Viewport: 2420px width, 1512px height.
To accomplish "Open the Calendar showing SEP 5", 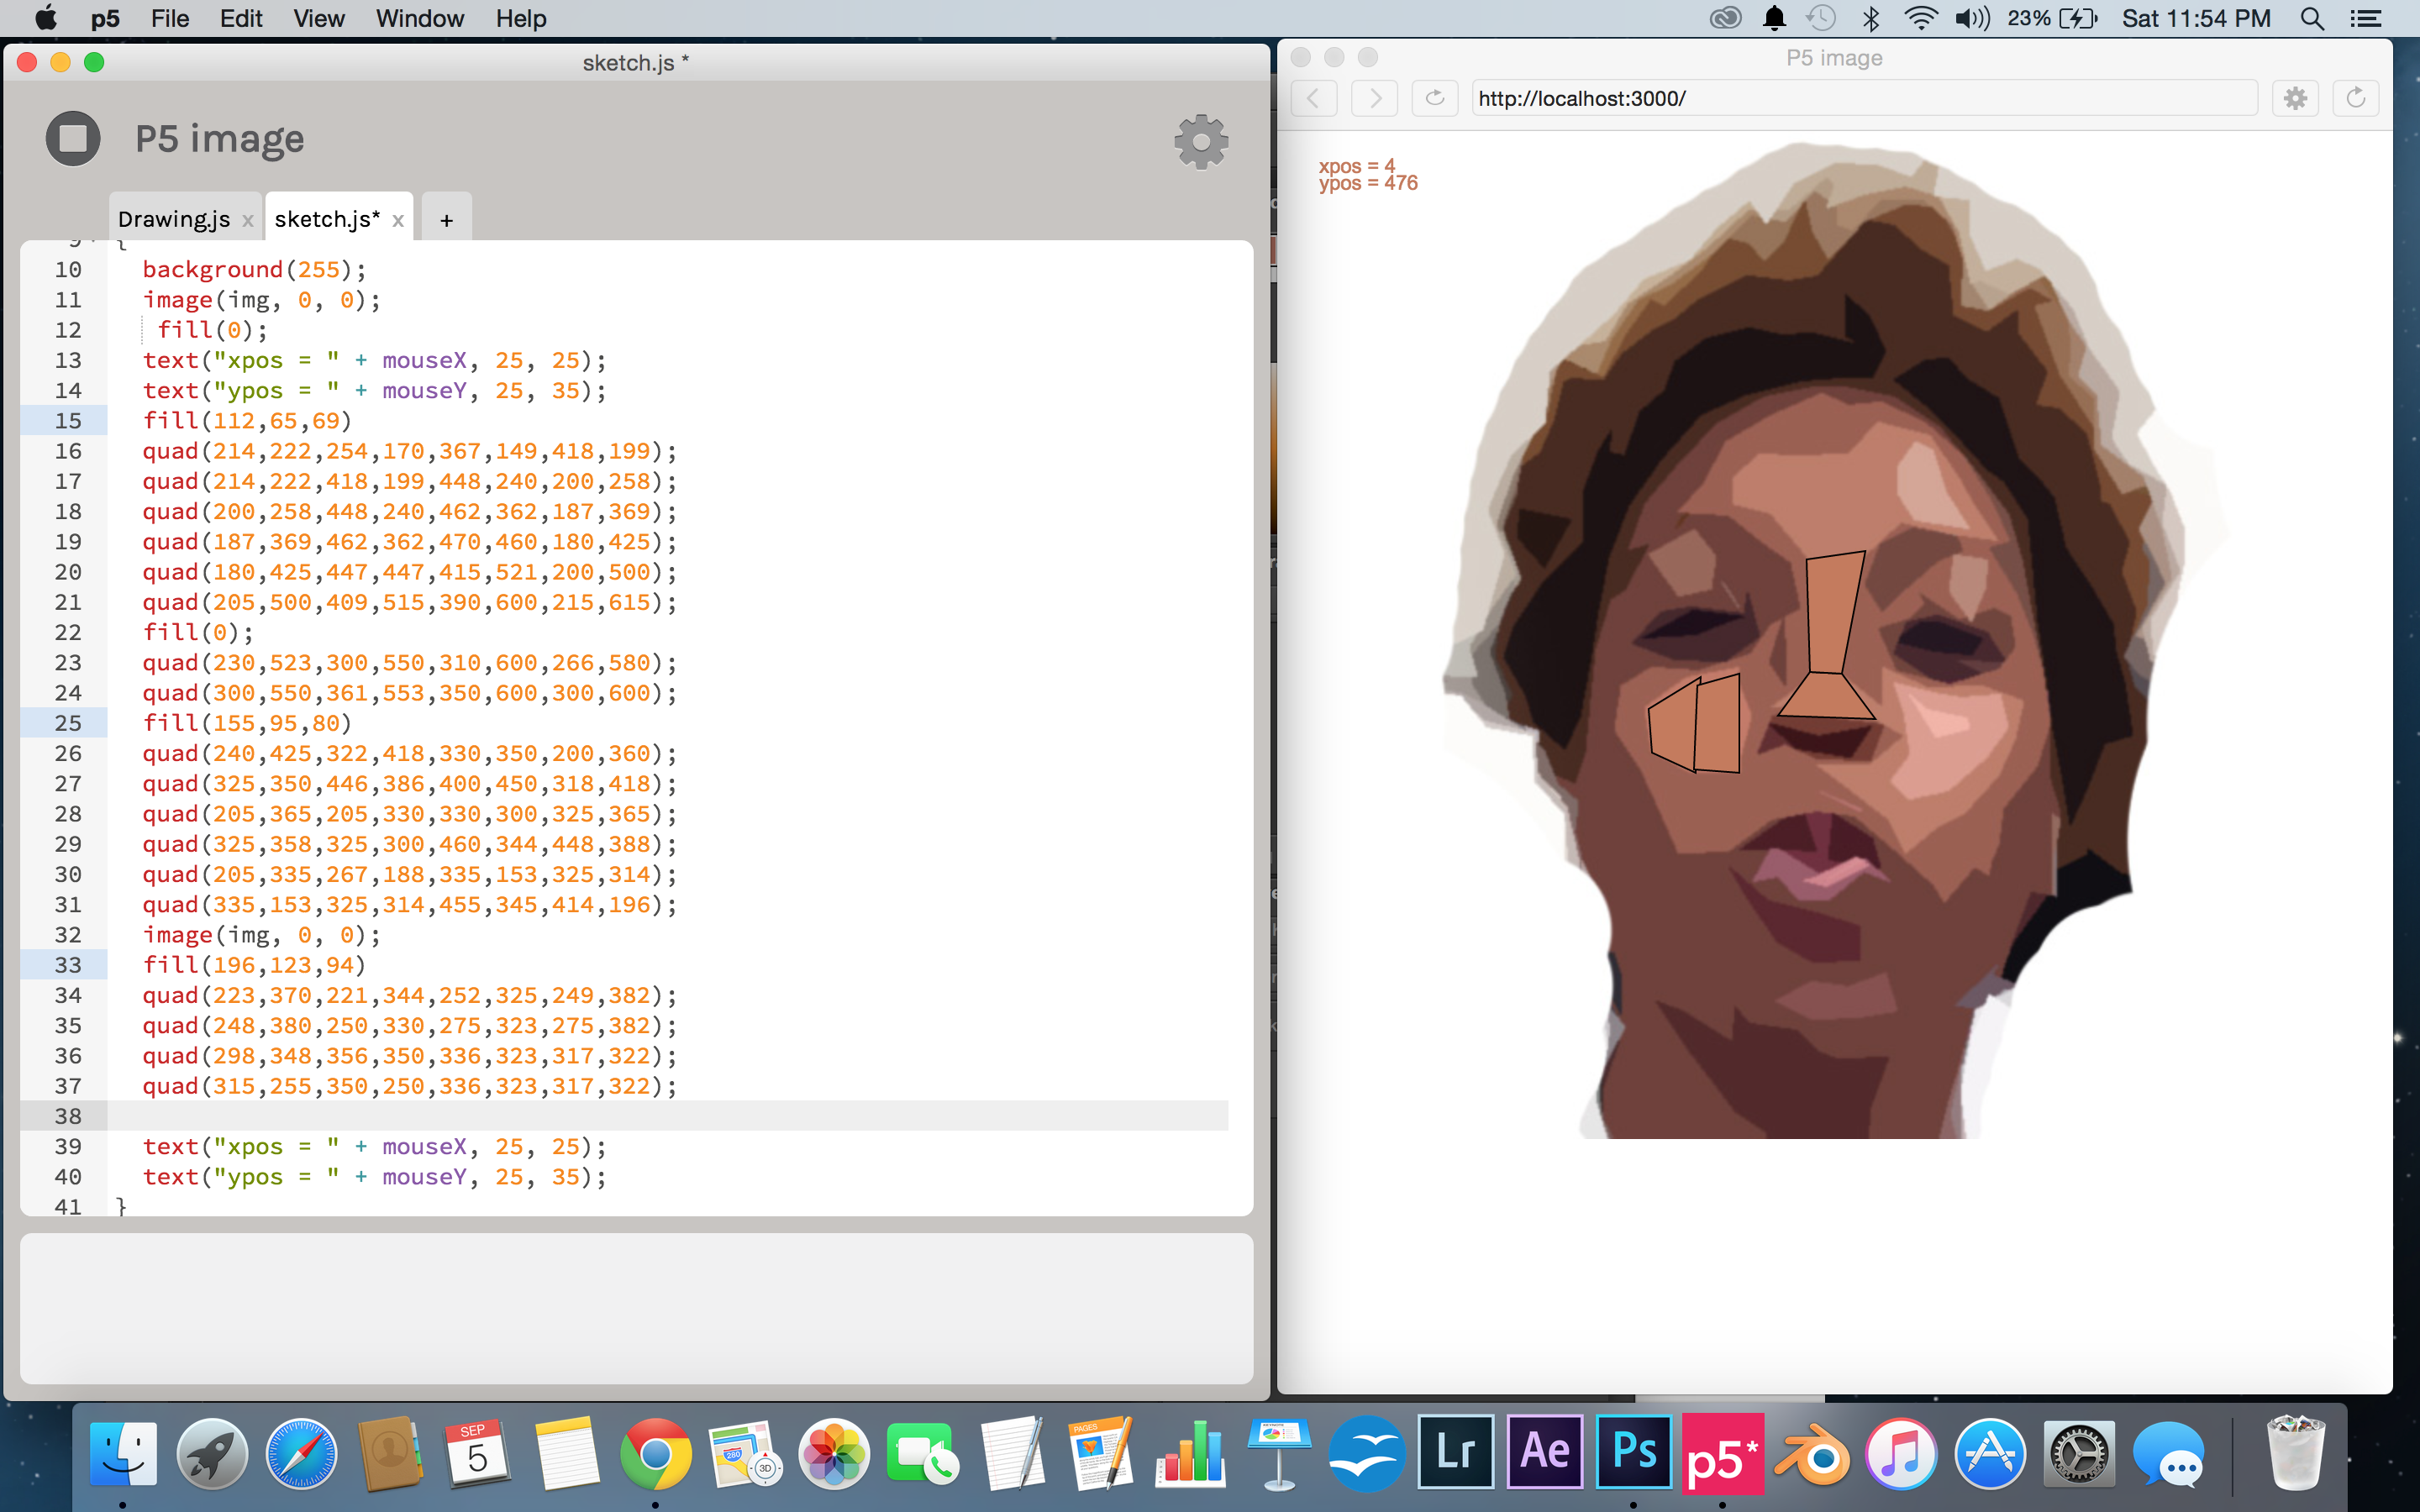I will [x=478, y=1454].
